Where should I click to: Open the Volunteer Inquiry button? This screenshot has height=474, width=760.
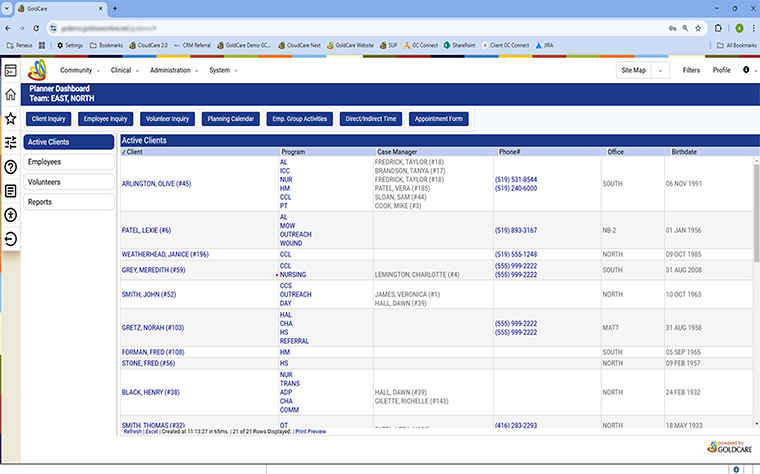pos(167,119)
